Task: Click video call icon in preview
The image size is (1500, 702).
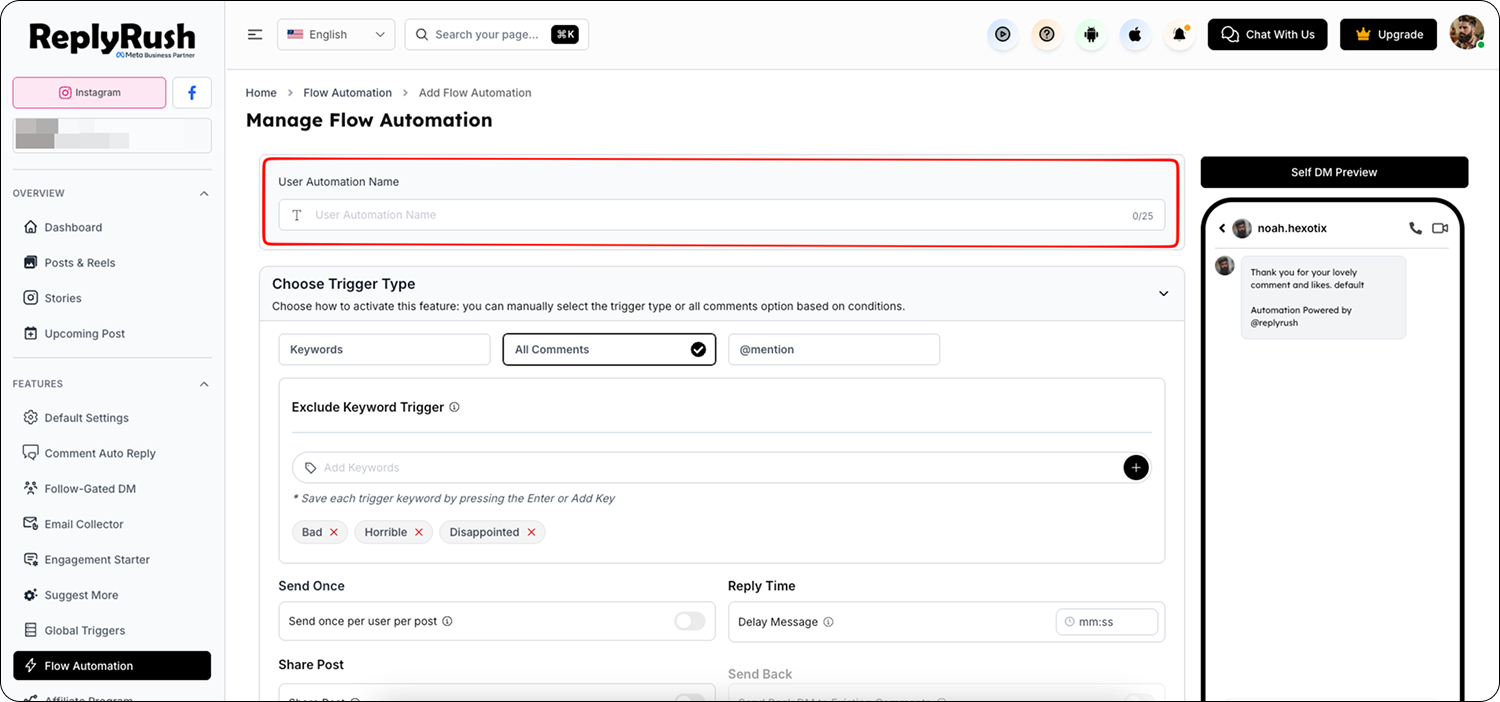Action: coord(1440,228)
